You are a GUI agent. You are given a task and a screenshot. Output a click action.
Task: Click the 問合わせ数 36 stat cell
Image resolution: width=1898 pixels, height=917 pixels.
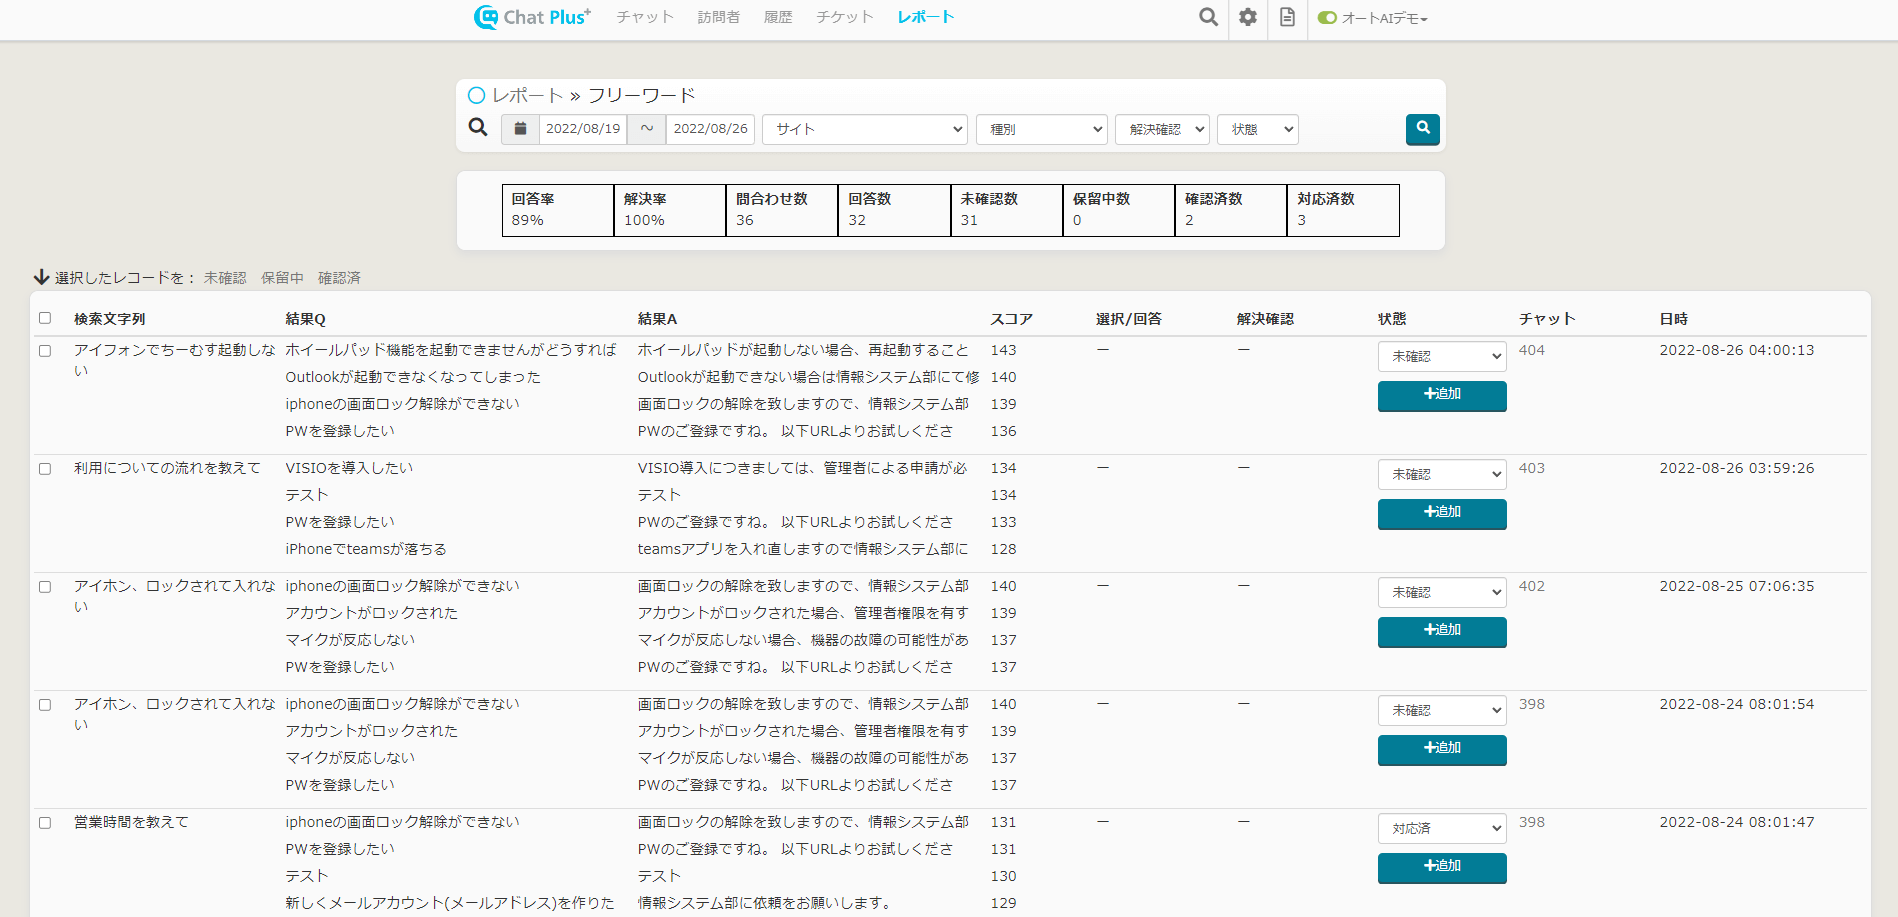(782, 210)
